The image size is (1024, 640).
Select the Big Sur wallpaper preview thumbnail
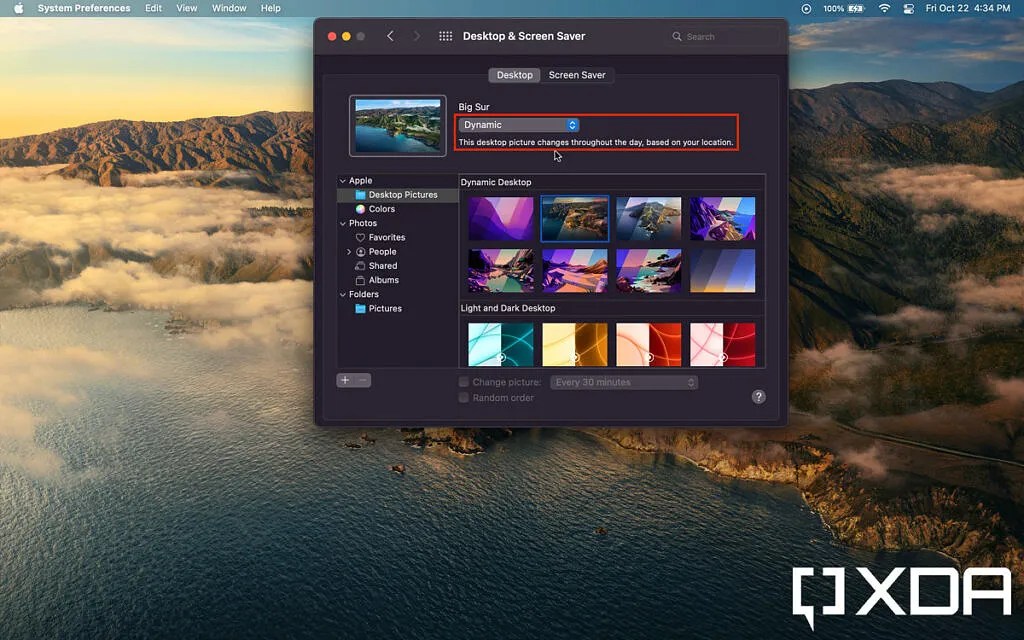pos(397,126)
